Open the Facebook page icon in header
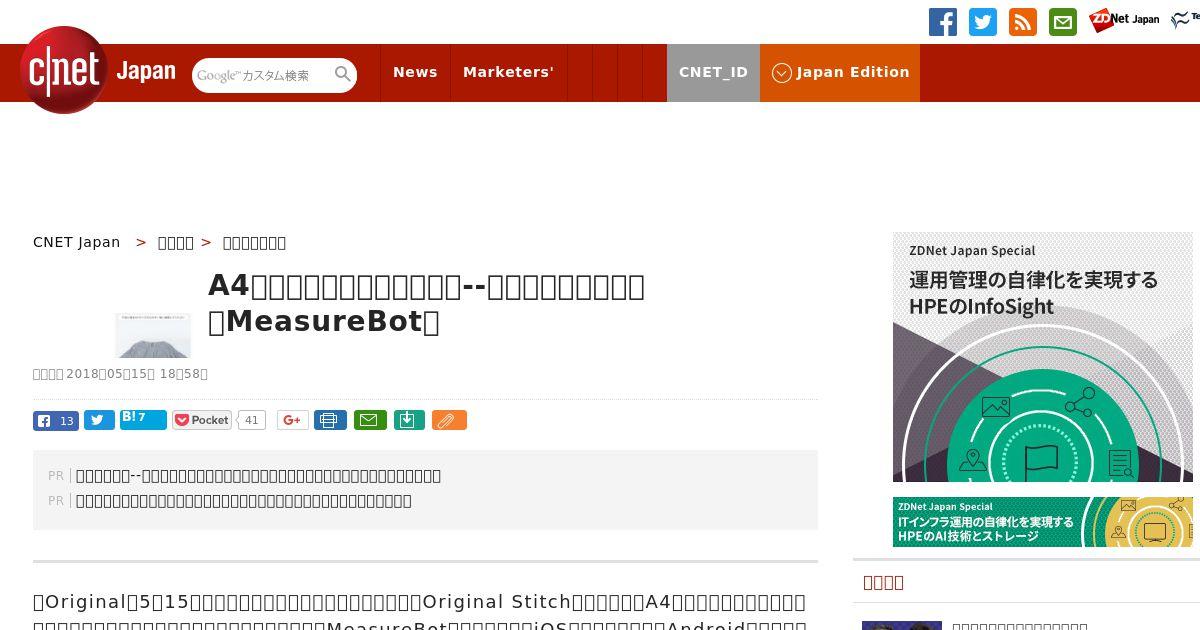This screenshot has width=1200, height=630. (942, 21)
